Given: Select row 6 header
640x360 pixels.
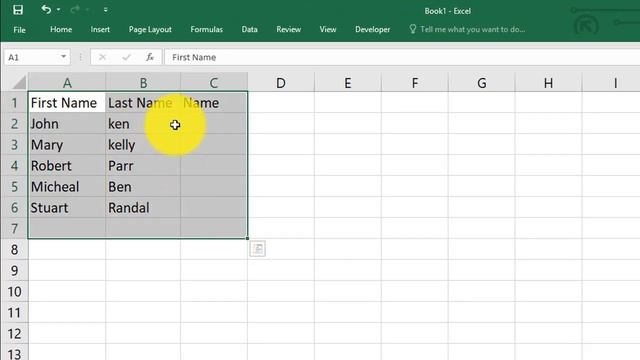Looking at the screenshot, I should (x=14, y=207).
